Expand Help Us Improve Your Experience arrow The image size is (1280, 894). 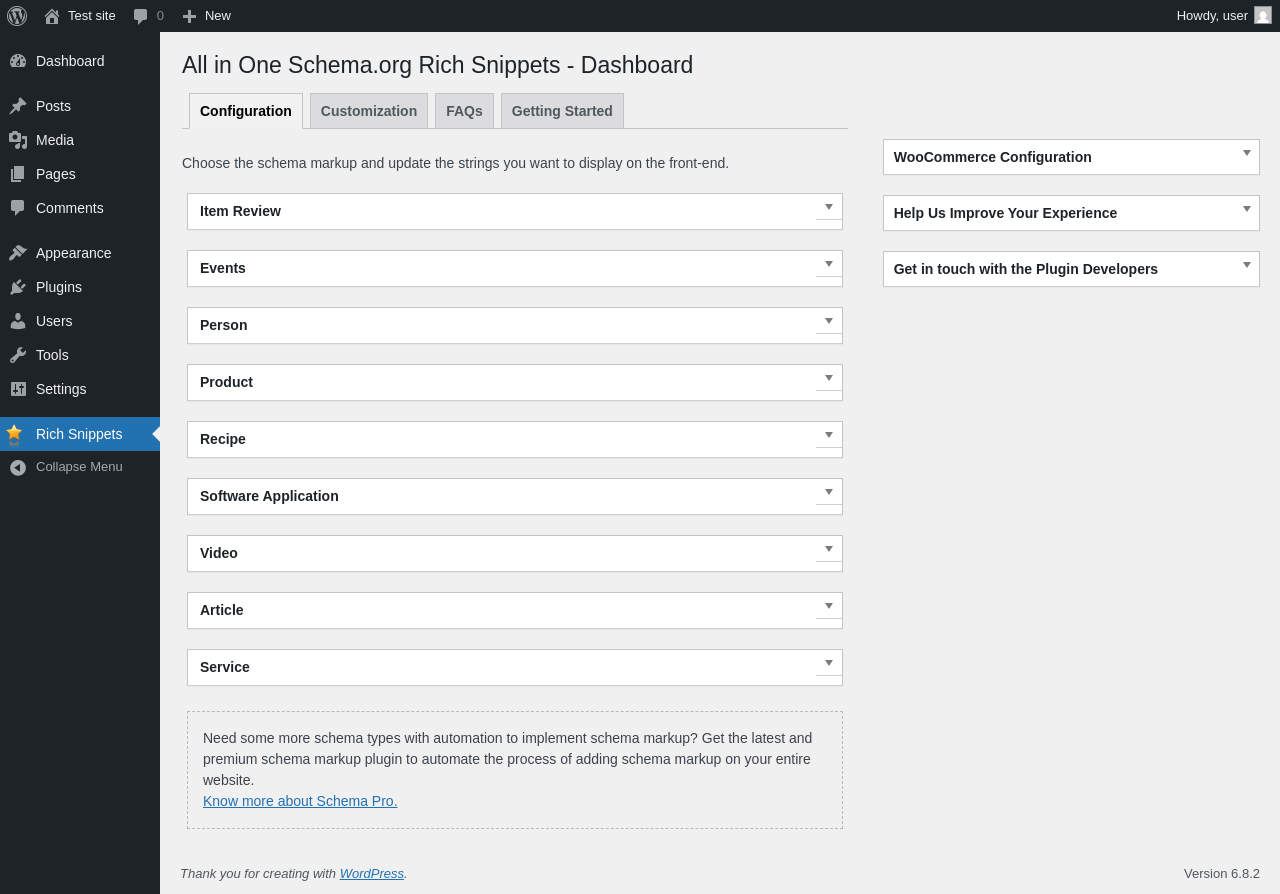pos(1247,209)
